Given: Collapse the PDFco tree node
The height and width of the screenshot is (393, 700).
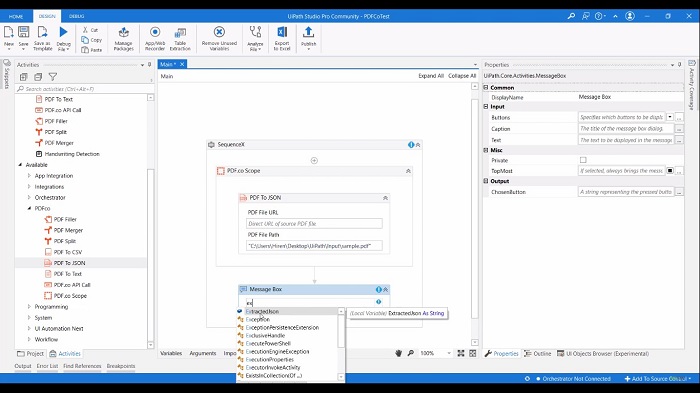Looking at the screenshot, I should coord(29,208).
